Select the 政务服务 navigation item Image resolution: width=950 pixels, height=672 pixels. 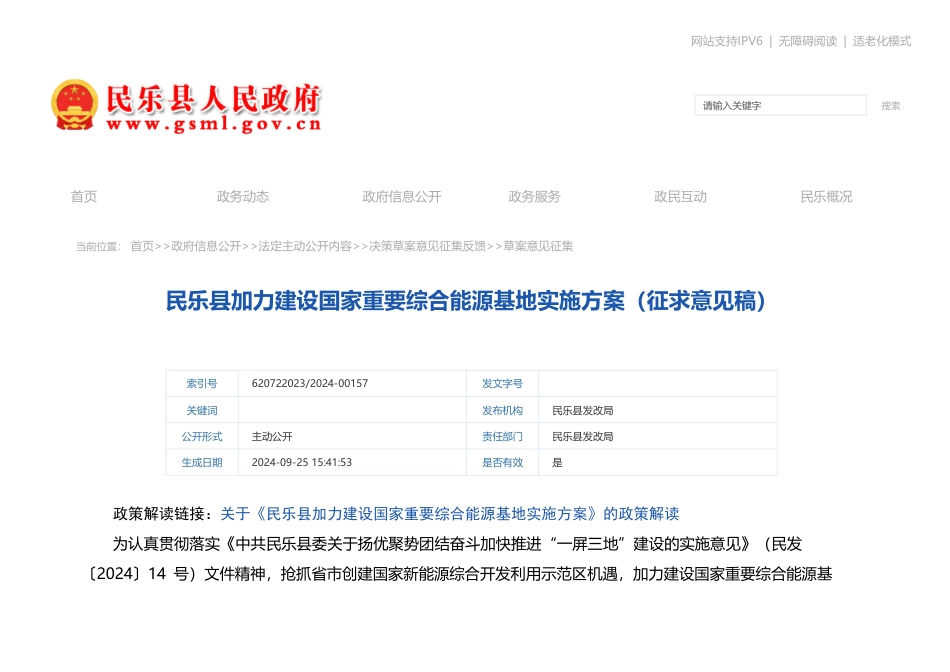click(534, 197)
